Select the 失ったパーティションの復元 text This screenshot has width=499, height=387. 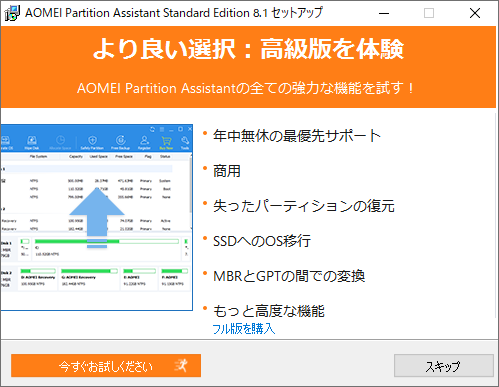coord(304,206)
